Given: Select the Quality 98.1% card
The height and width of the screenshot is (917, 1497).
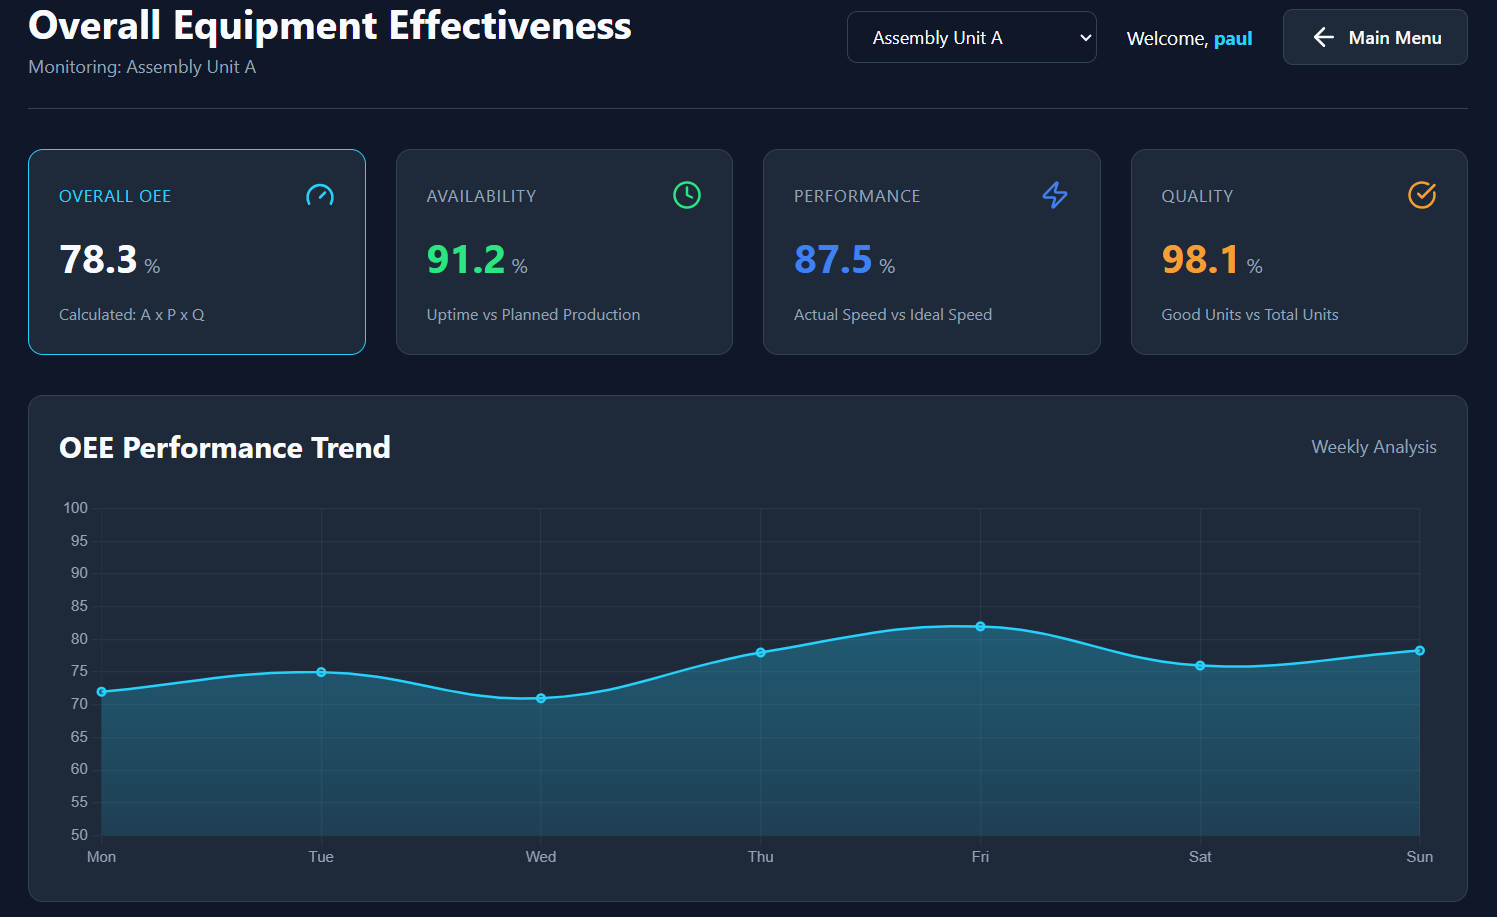Looking at the screenshot, I should [1299, 252].
